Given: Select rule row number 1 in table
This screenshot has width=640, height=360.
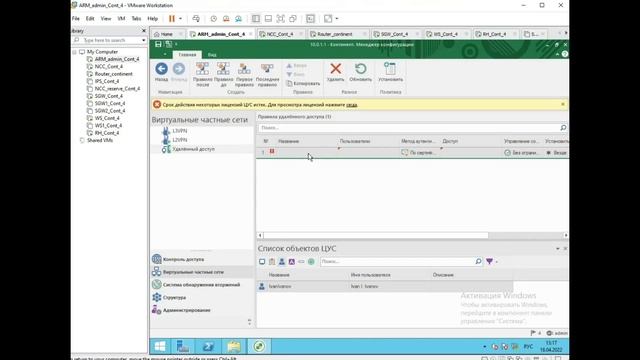Looking at the screenshot, I should [412, 152].
